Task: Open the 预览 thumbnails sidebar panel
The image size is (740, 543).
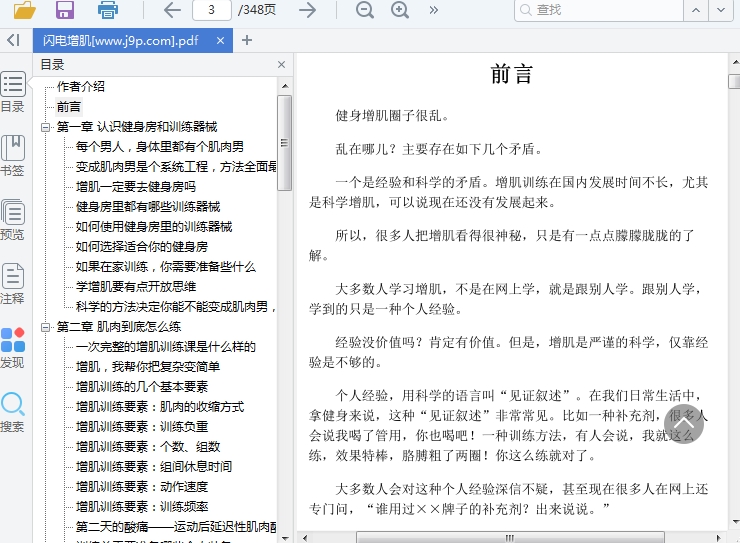Action: pyautogui.click(x=13, y=219)
